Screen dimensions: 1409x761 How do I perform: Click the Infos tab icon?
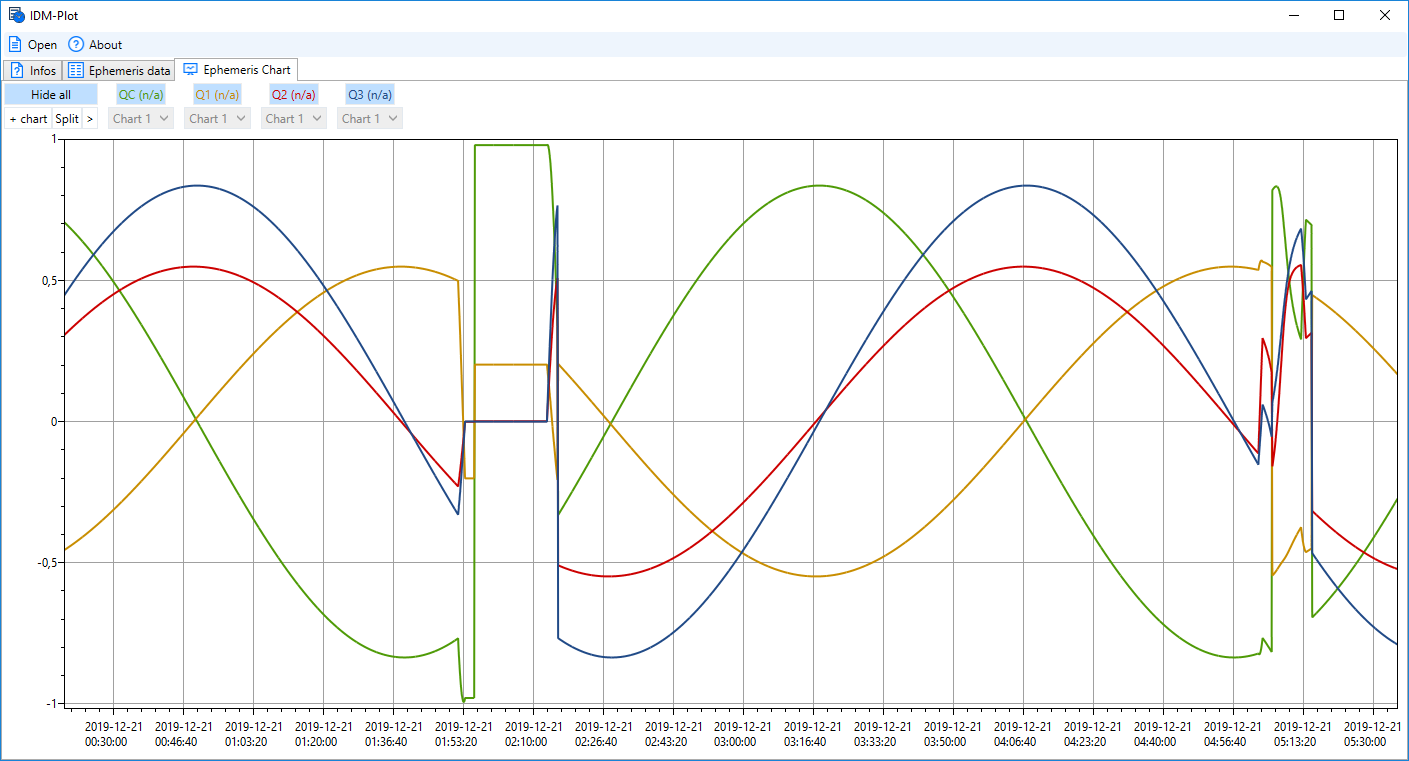(17, 71)
